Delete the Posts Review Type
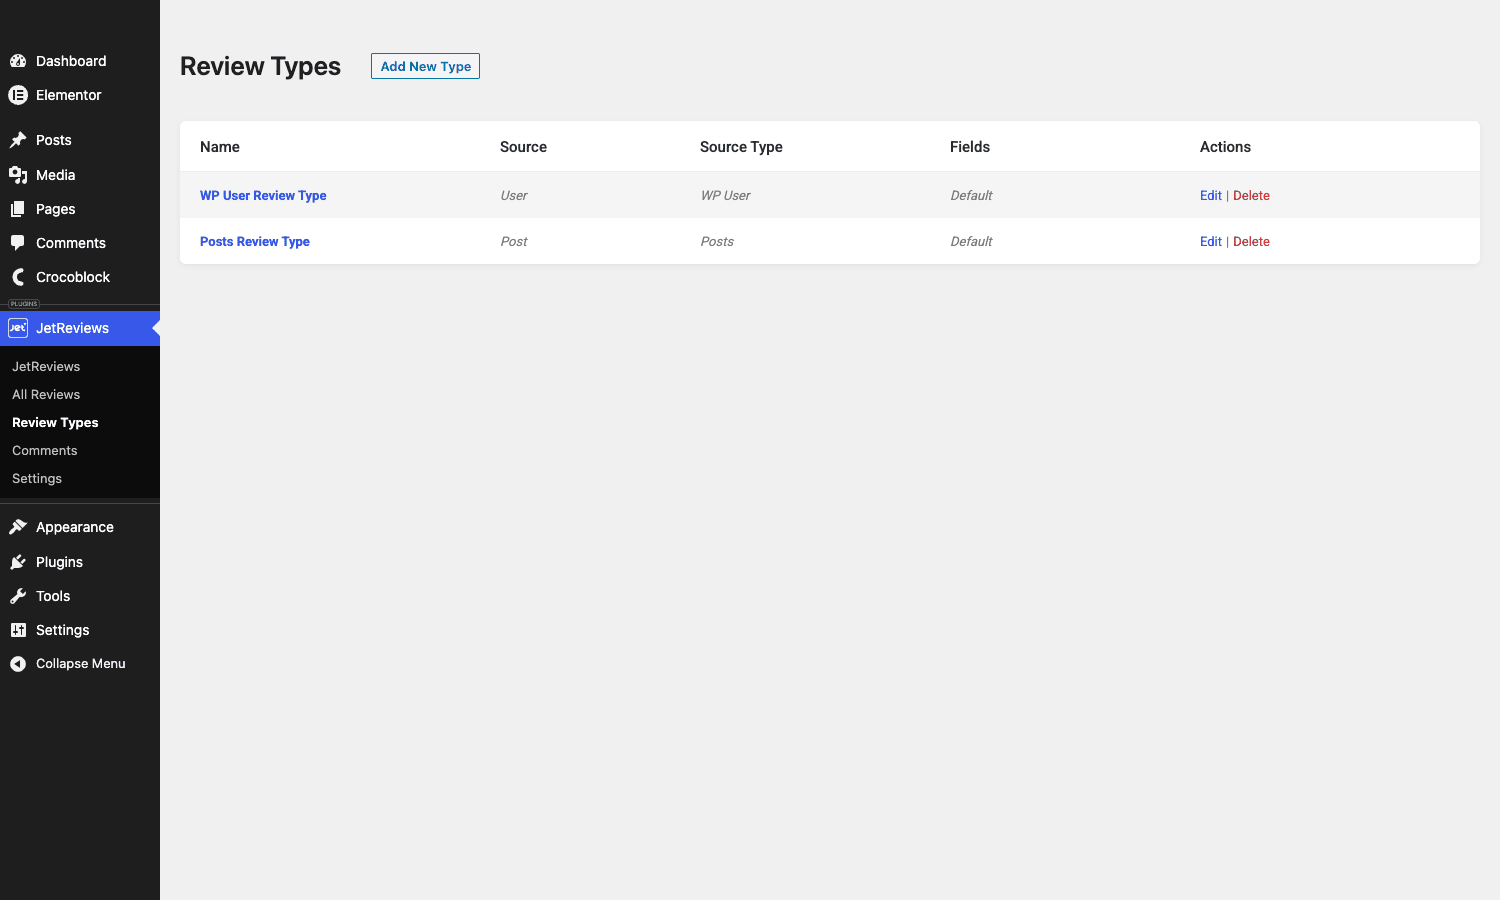The width and height of the screenshot is (1500, 900). [x=1251, y=242]
